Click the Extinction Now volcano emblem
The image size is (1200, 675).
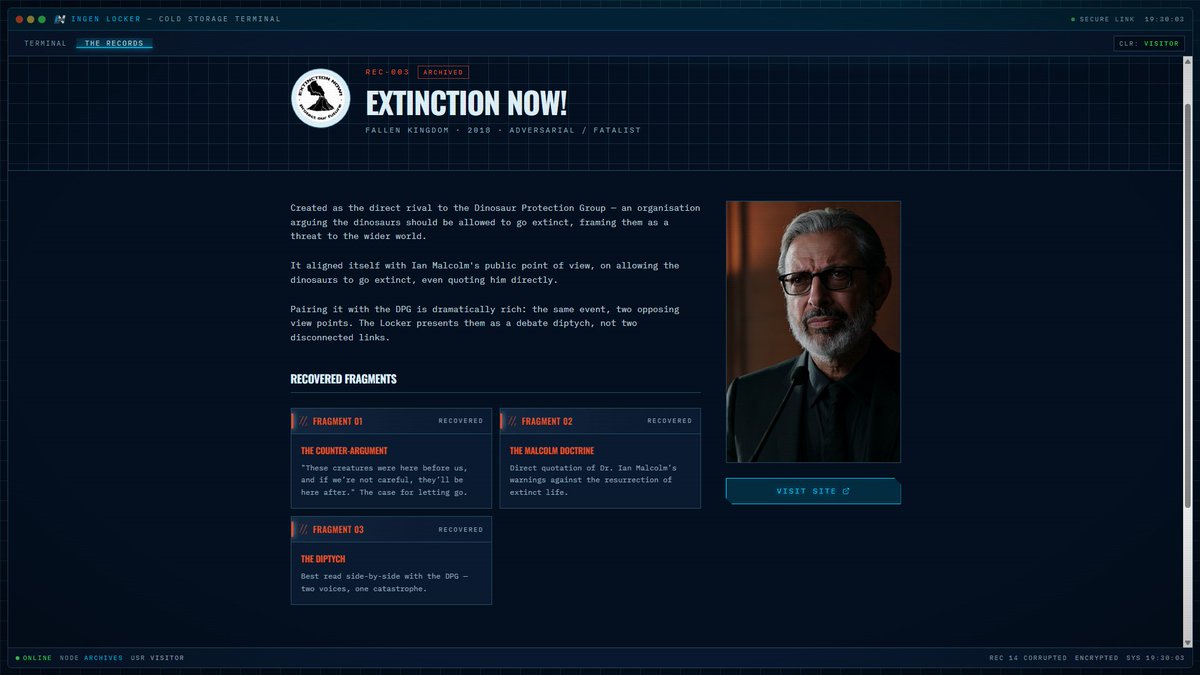320,98
